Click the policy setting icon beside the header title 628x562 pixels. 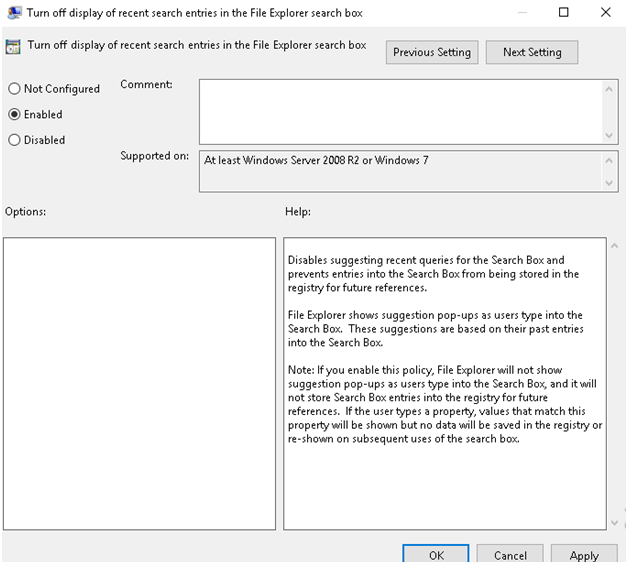click(13, 46)
